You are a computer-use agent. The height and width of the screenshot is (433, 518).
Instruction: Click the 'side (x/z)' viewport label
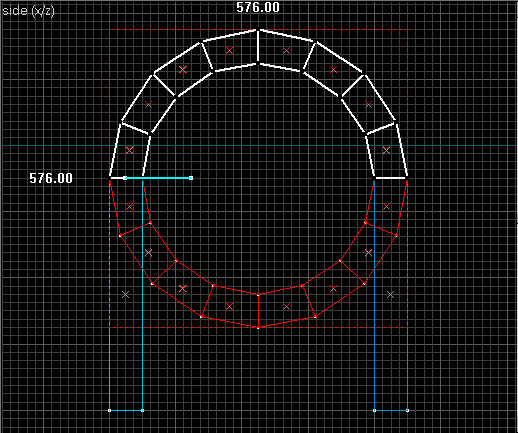[x=28, y=11]
